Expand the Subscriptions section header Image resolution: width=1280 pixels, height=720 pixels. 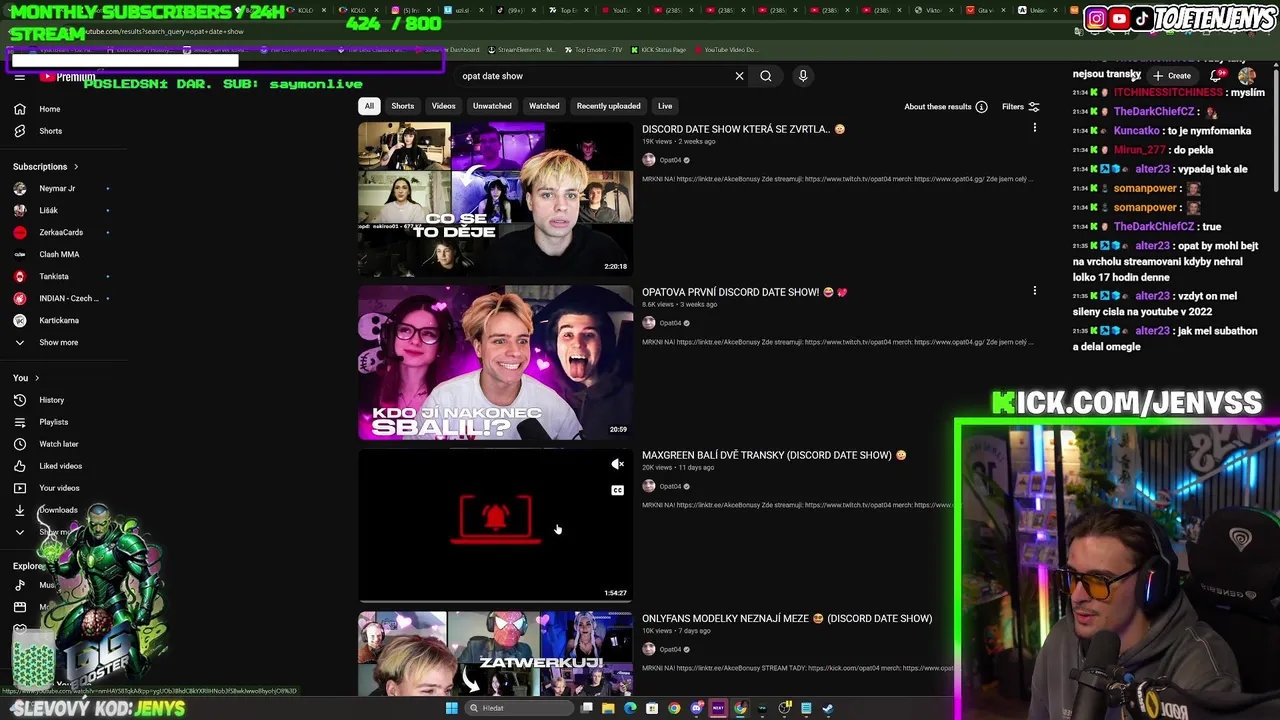pos(46,167)
